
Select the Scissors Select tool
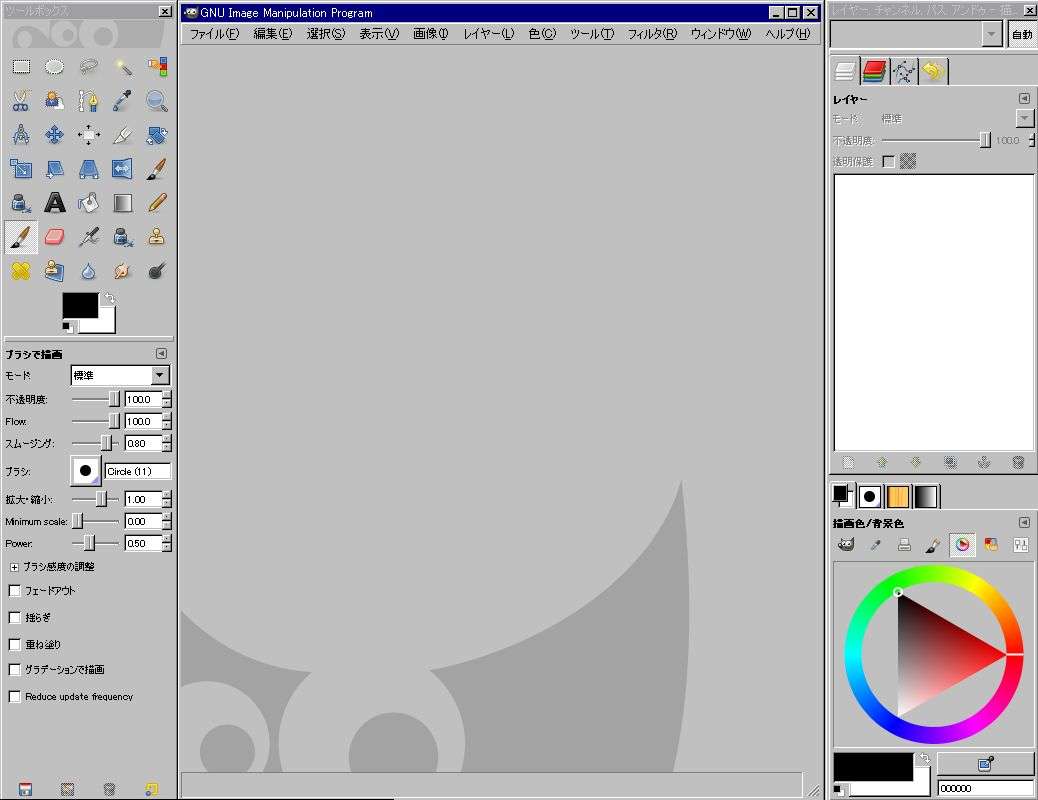[x=21, y=101]
